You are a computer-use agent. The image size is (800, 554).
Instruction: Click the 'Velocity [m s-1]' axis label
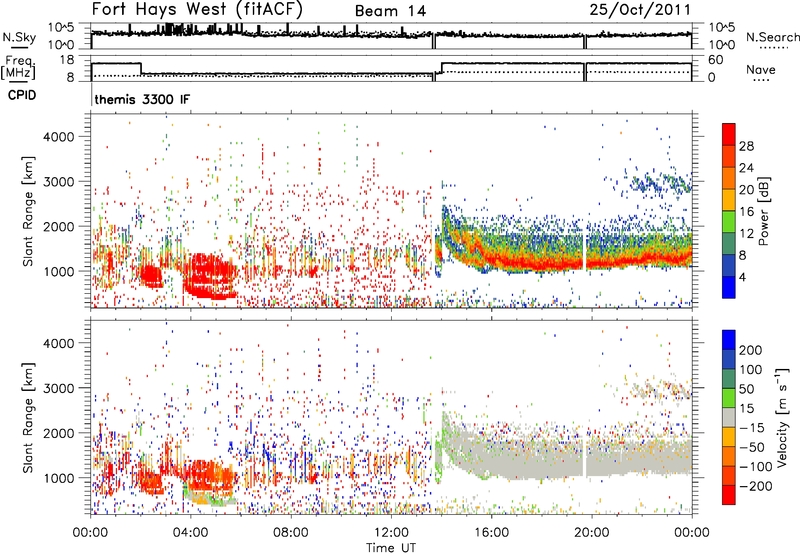pos(781,417)
